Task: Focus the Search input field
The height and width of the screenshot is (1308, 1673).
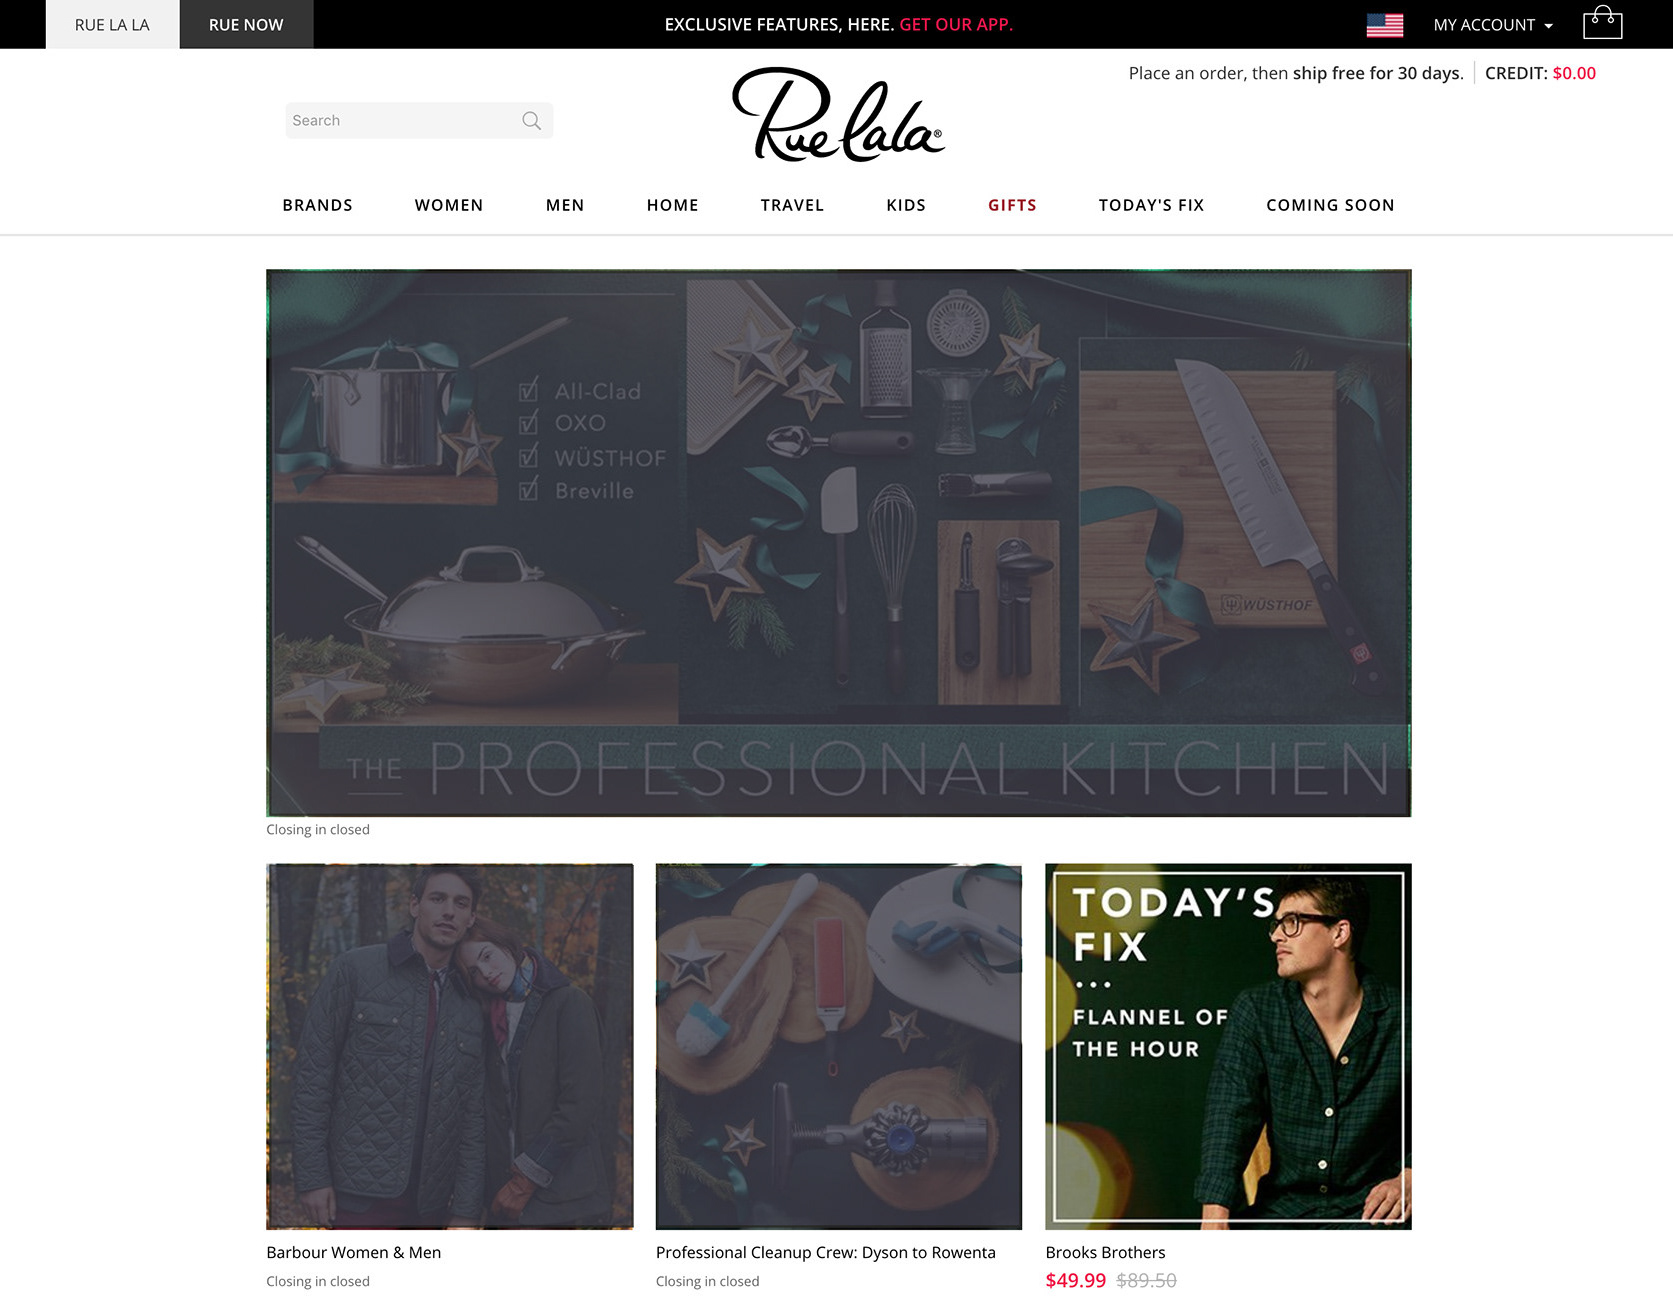Action: click(419, 121)
